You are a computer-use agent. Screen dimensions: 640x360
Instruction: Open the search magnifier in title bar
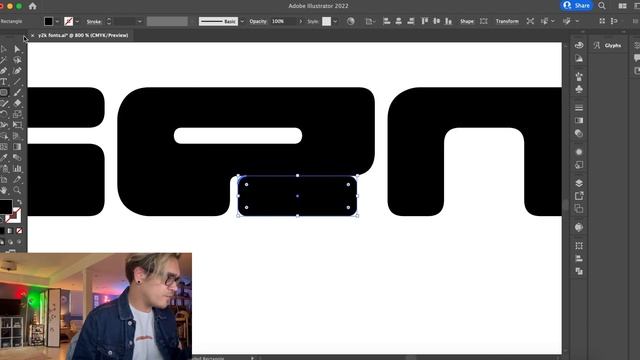pyautogui.click(x=602, y=6)
